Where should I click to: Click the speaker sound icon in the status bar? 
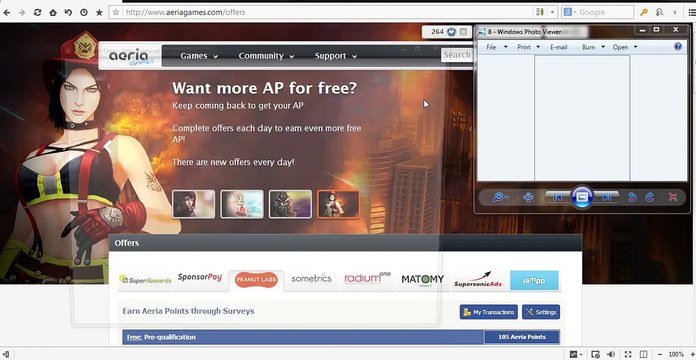(x=611, y=354)
